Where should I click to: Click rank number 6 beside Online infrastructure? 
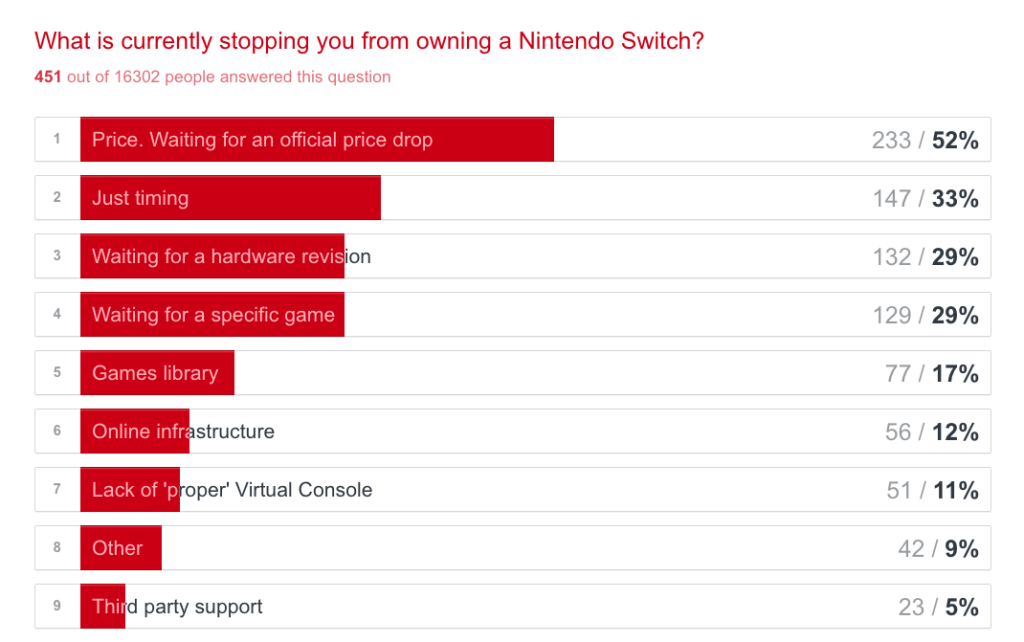click(57, 431)
